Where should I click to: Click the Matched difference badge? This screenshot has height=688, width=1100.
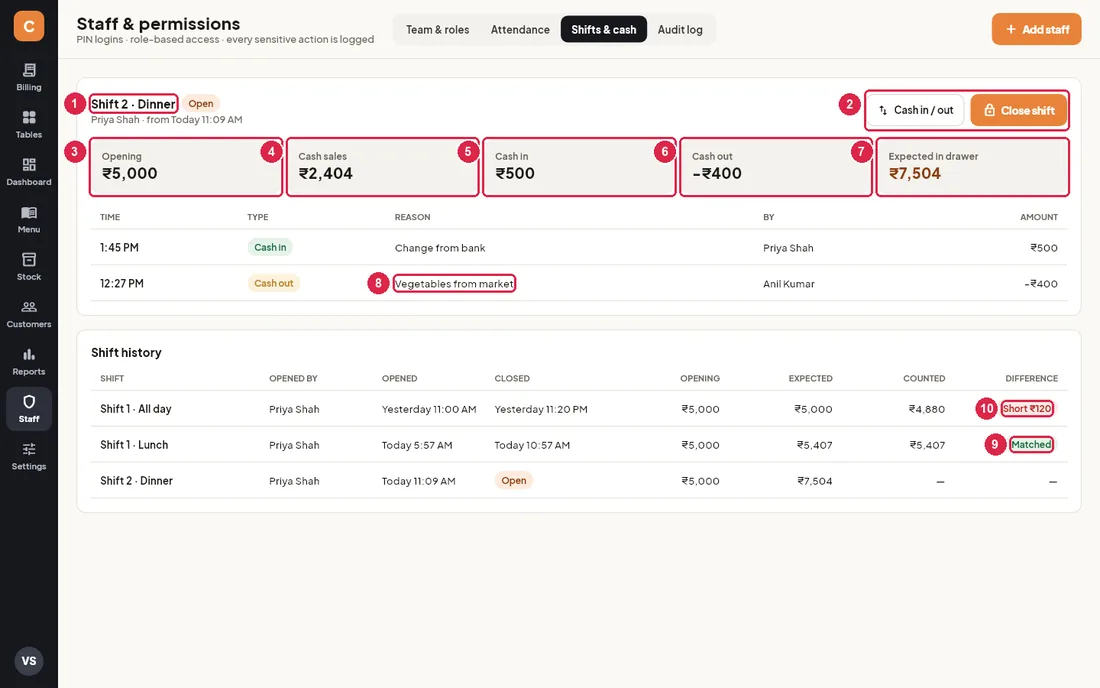coord(1031,445)
